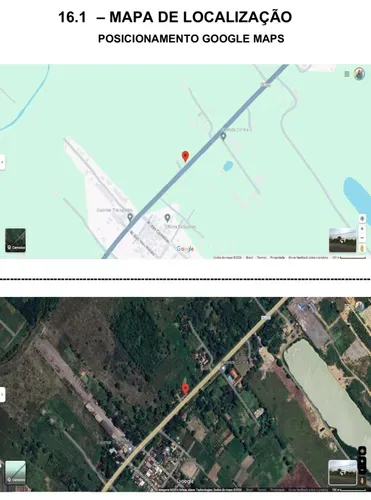Click the zoom out minus on road map
This screenshot has width=371, height=500.
pos(362,237)
